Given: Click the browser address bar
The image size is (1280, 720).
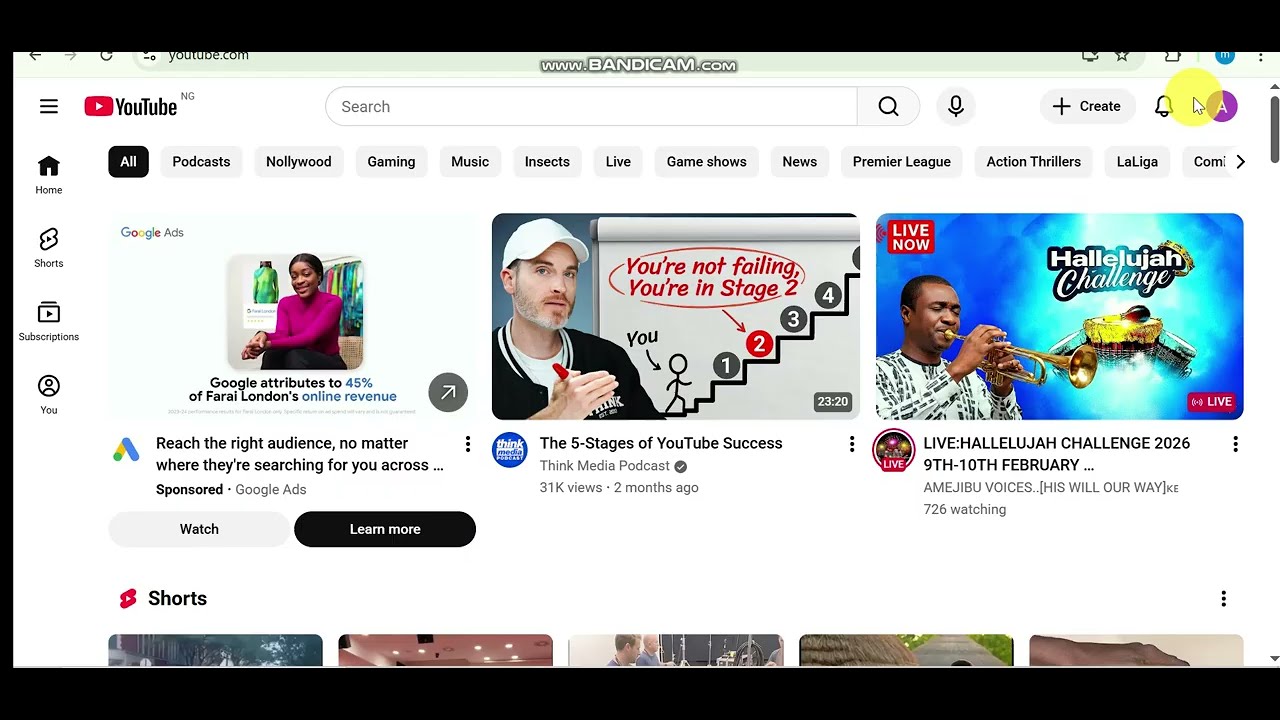Looking at the screenshot, I should [610, 55].
